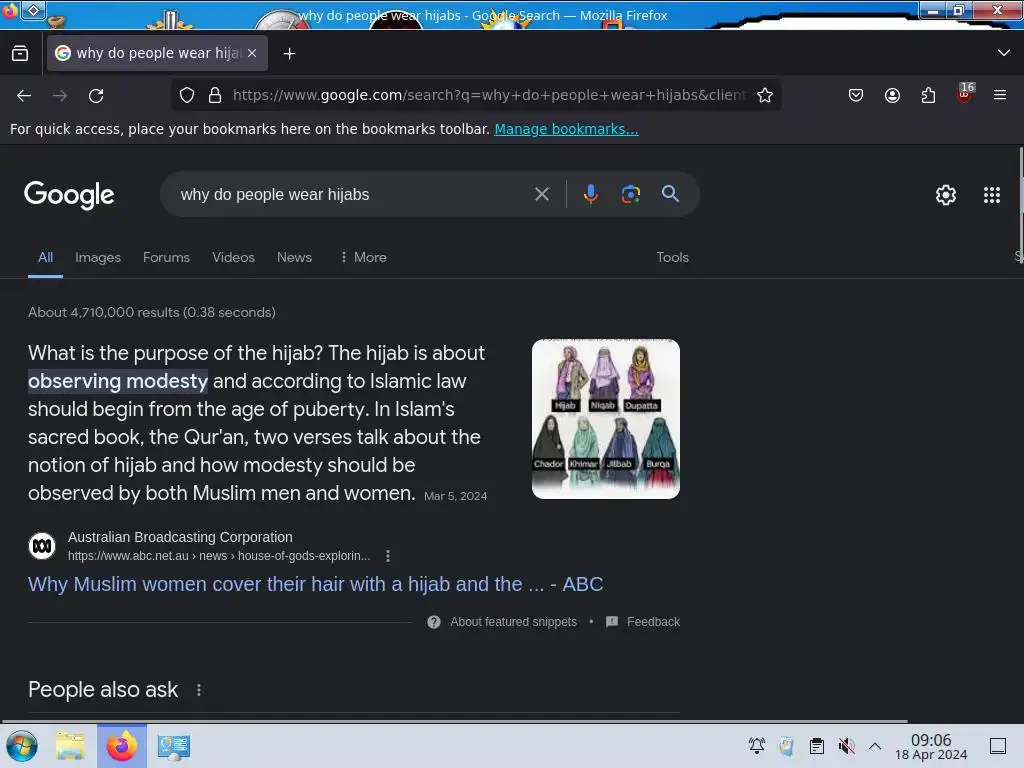Click the page vertical scrollbar
Screen dimensions: 1024x768
[x=1020, y=205]
